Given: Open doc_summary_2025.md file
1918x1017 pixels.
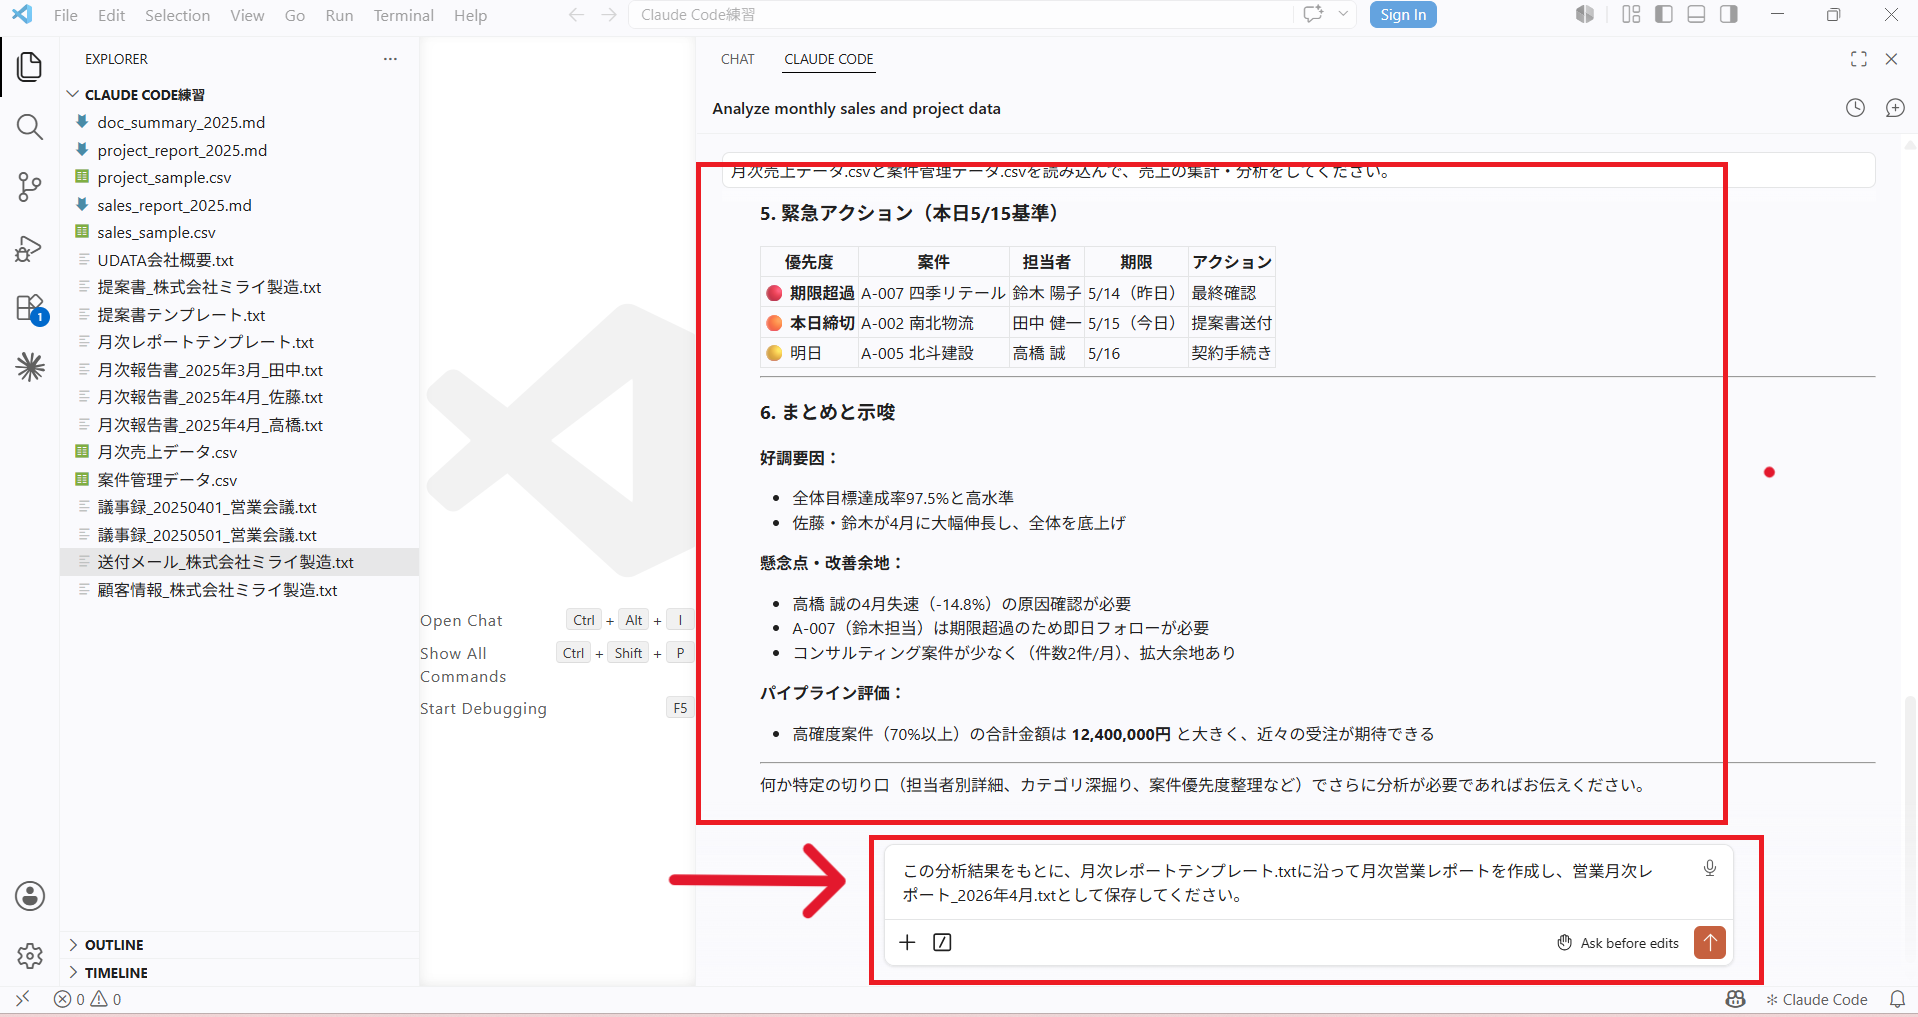Looking at the screenshot, I should pos(181,122).
